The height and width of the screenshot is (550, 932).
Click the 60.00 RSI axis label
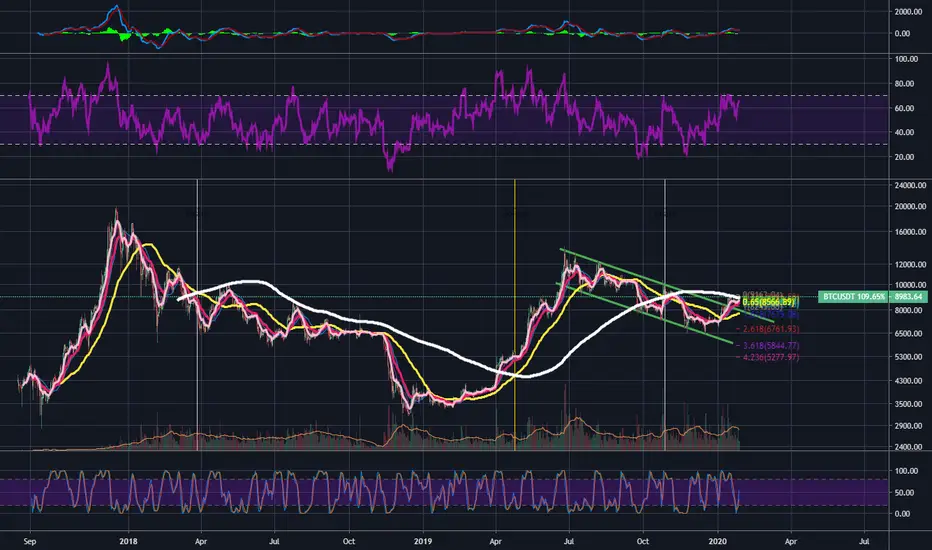(x=902, y=108)
